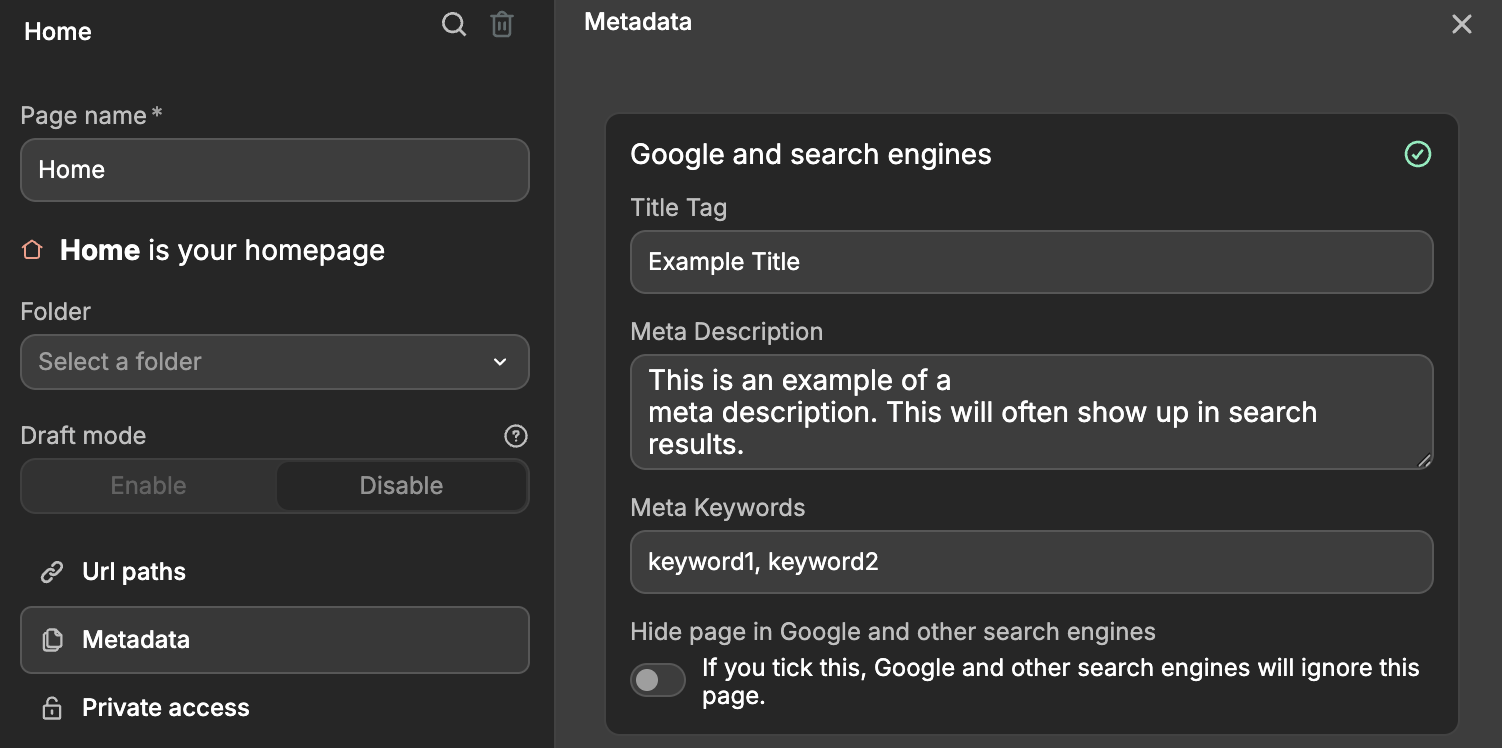Screen dimensions: 1502x748
Task: Click the Title Tag field containing Example Title
Action: (x=1031, y=261)
